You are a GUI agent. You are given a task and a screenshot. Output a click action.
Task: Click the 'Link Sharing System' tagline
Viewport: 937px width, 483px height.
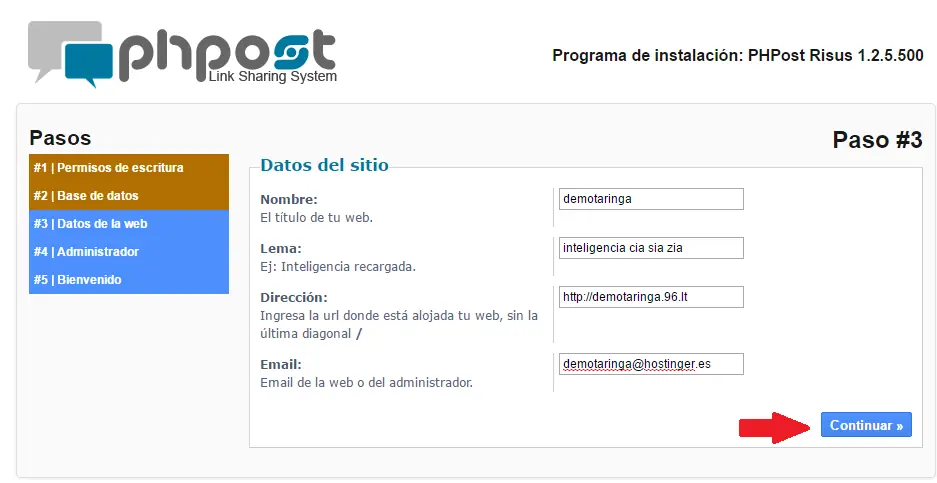pos(272,77)
